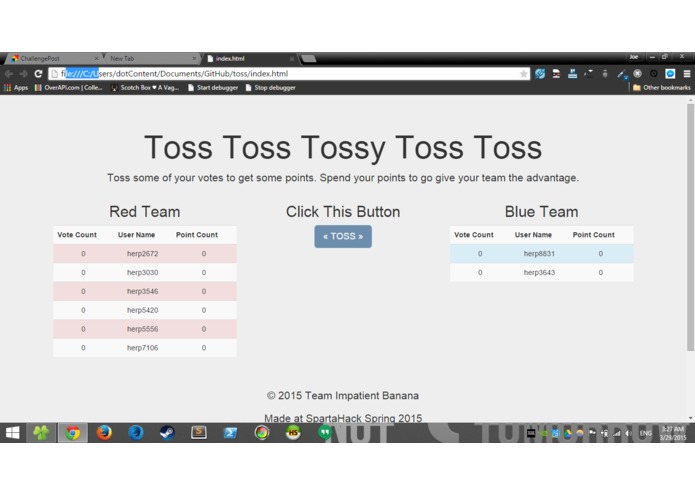This screenshot has height=494, width=695.
Task: Click the Joe profile button in title bar
Action: (634, 57)
